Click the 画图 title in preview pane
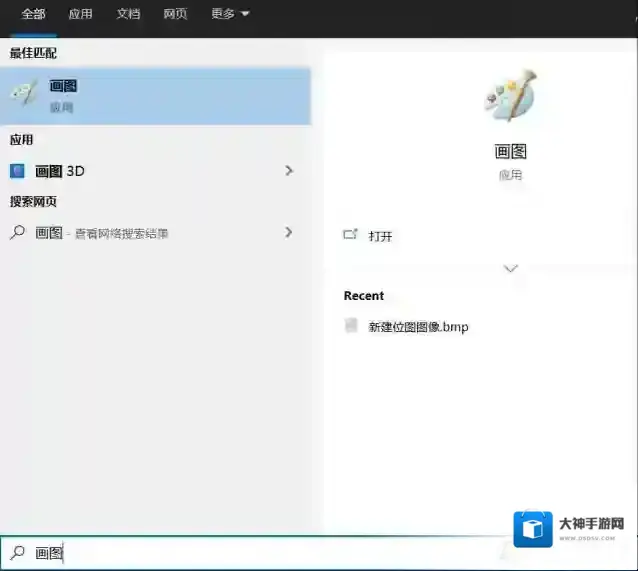The height and width of the screenshot is (571, 638). click(510, 151)
